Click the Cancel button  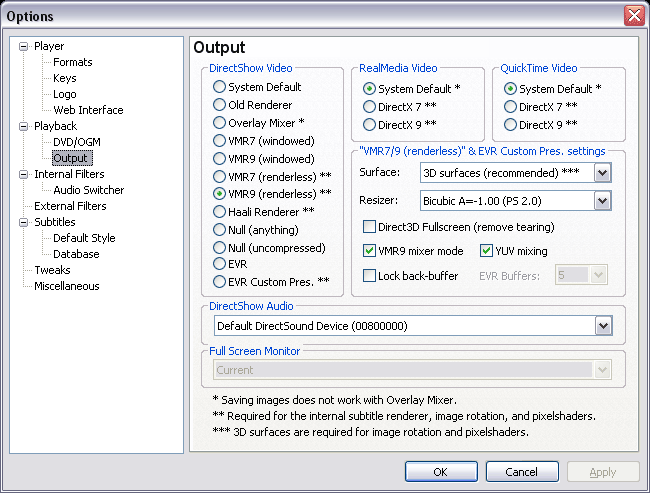pyautogui.click(x=522, y=472)
